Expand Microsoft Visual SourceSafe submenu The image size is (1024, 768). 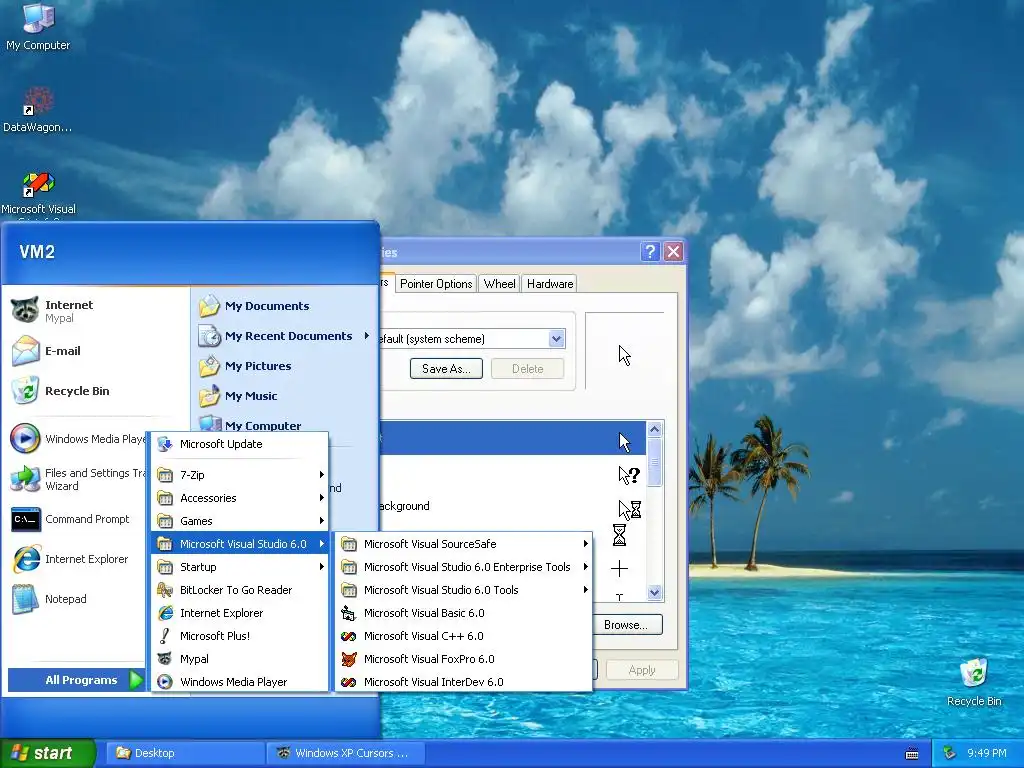click(x=464, y=544)
